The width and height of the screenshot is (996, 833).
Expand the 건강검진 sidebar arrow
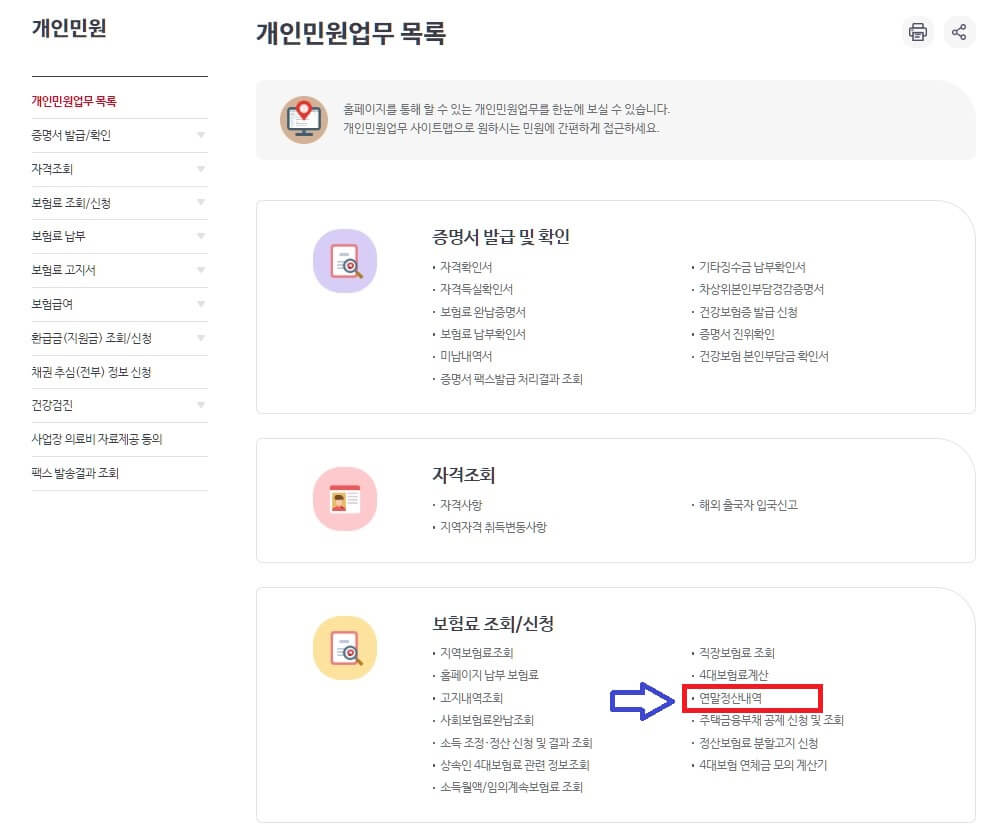click(201, 405)
